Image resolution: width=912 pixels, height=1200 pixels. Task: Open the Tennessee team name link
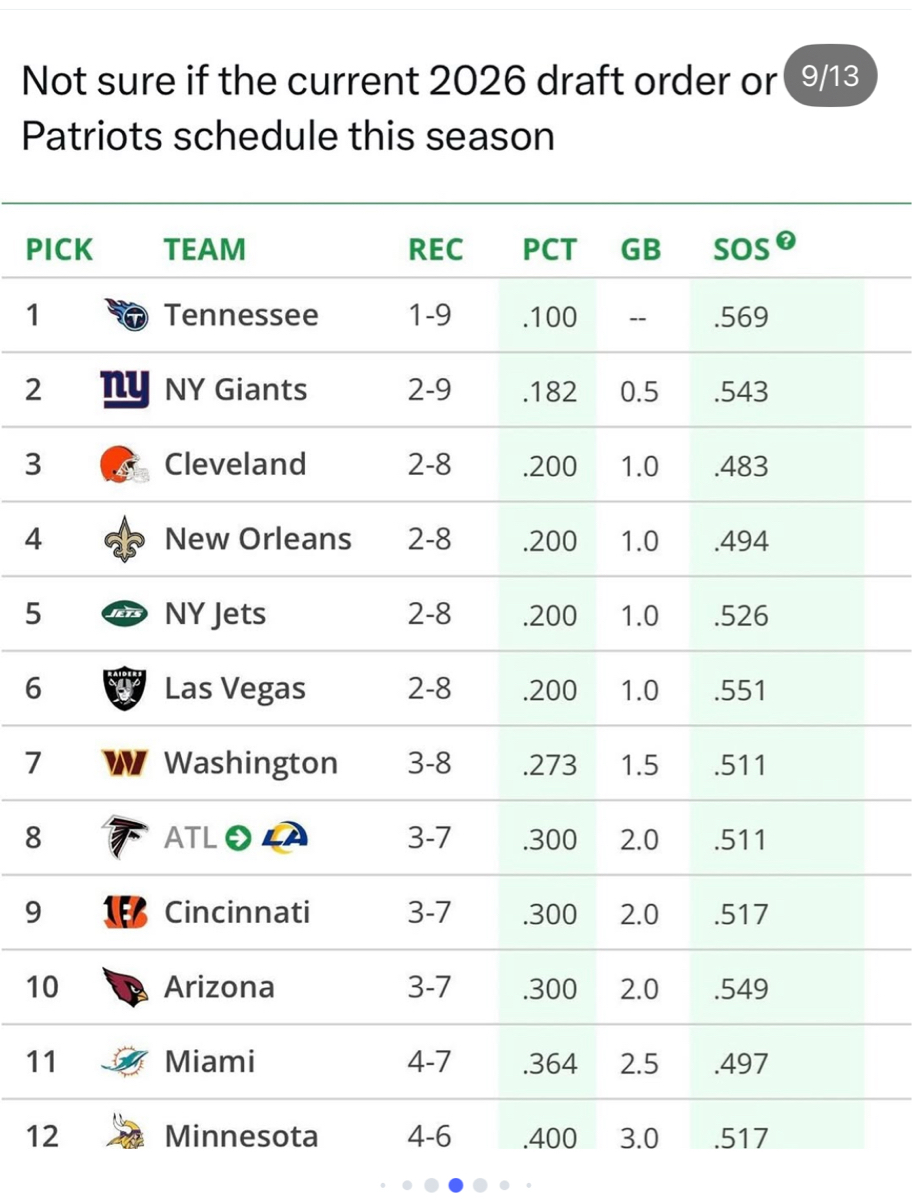[x=241, y=316]
